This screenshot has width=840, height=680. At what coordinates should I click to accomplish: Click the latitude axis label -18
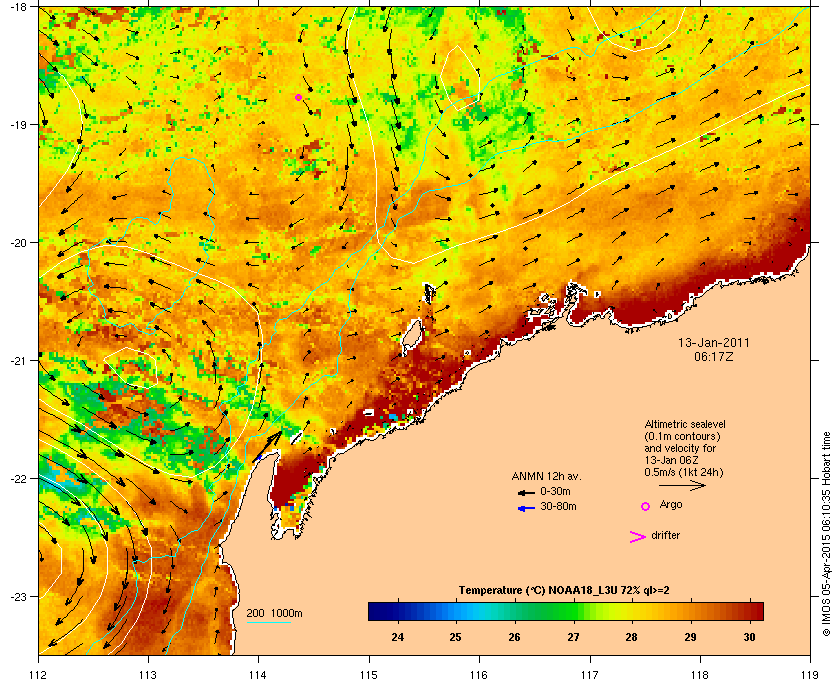click(x=19, y=6)
